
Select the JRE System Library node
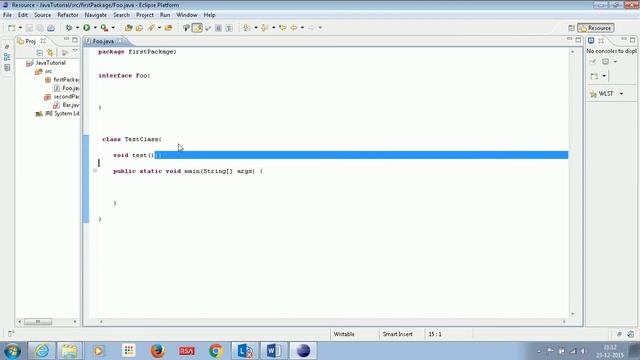pyautogui.click(x=58, y=114)
